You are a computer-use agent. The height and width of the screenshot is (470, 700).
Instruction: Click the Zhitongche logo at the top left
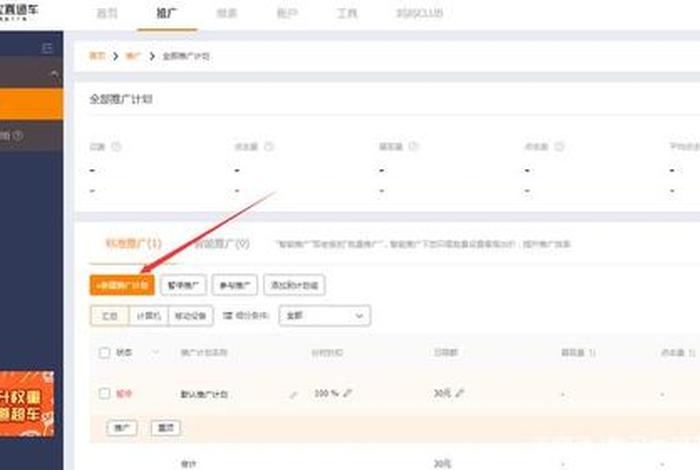click(19, 11)
